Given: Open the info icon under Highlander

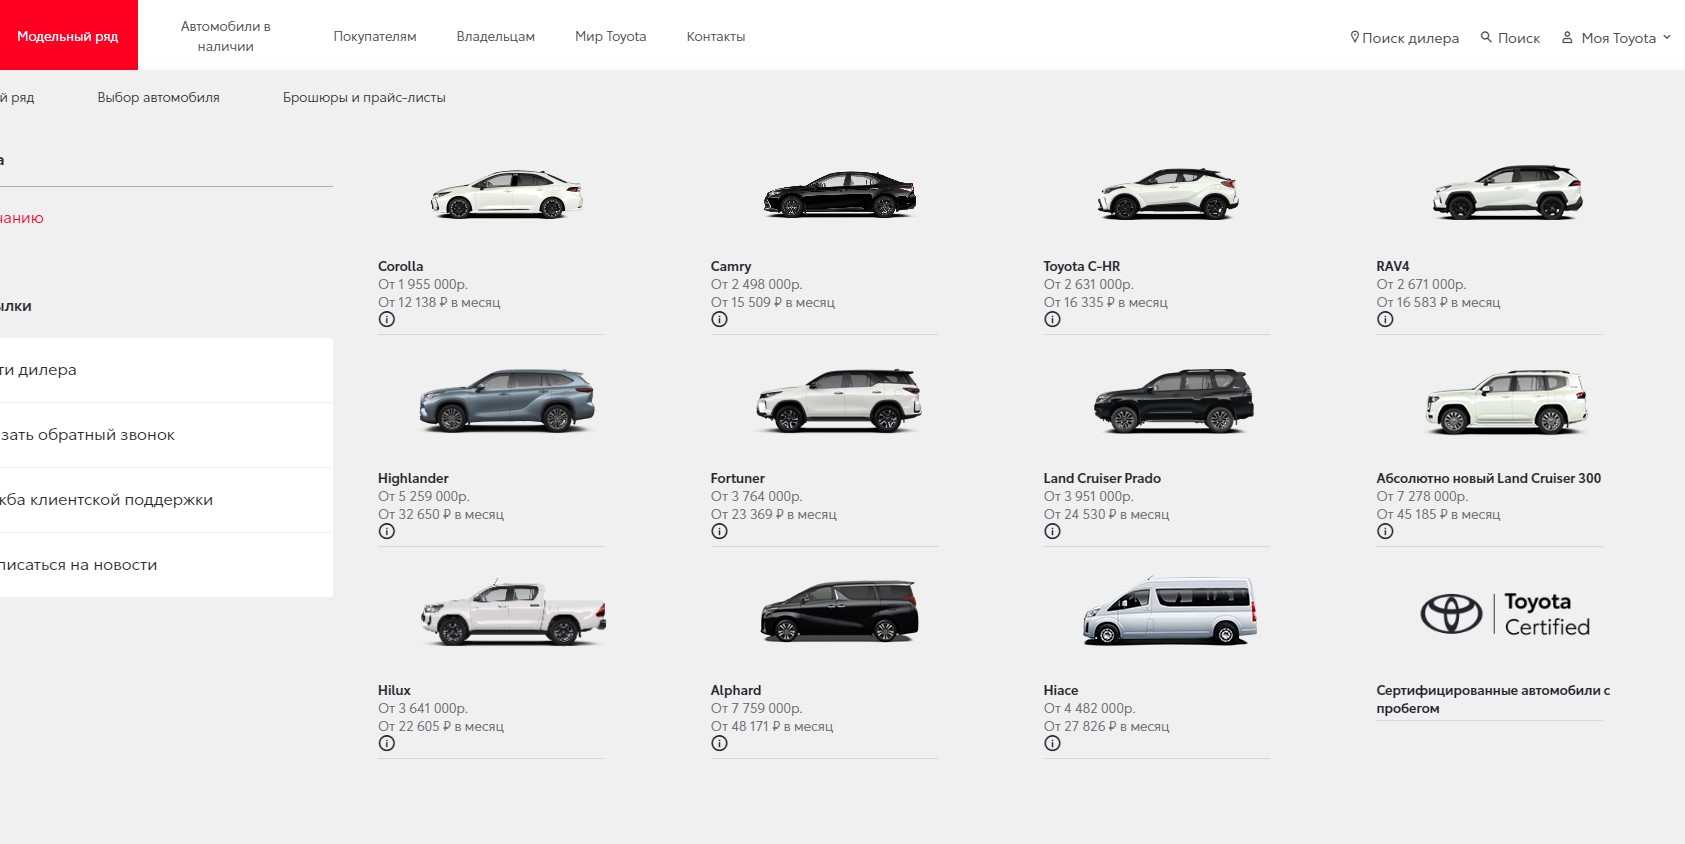Looking at the screenshot, I should click(x=387, y=532).
